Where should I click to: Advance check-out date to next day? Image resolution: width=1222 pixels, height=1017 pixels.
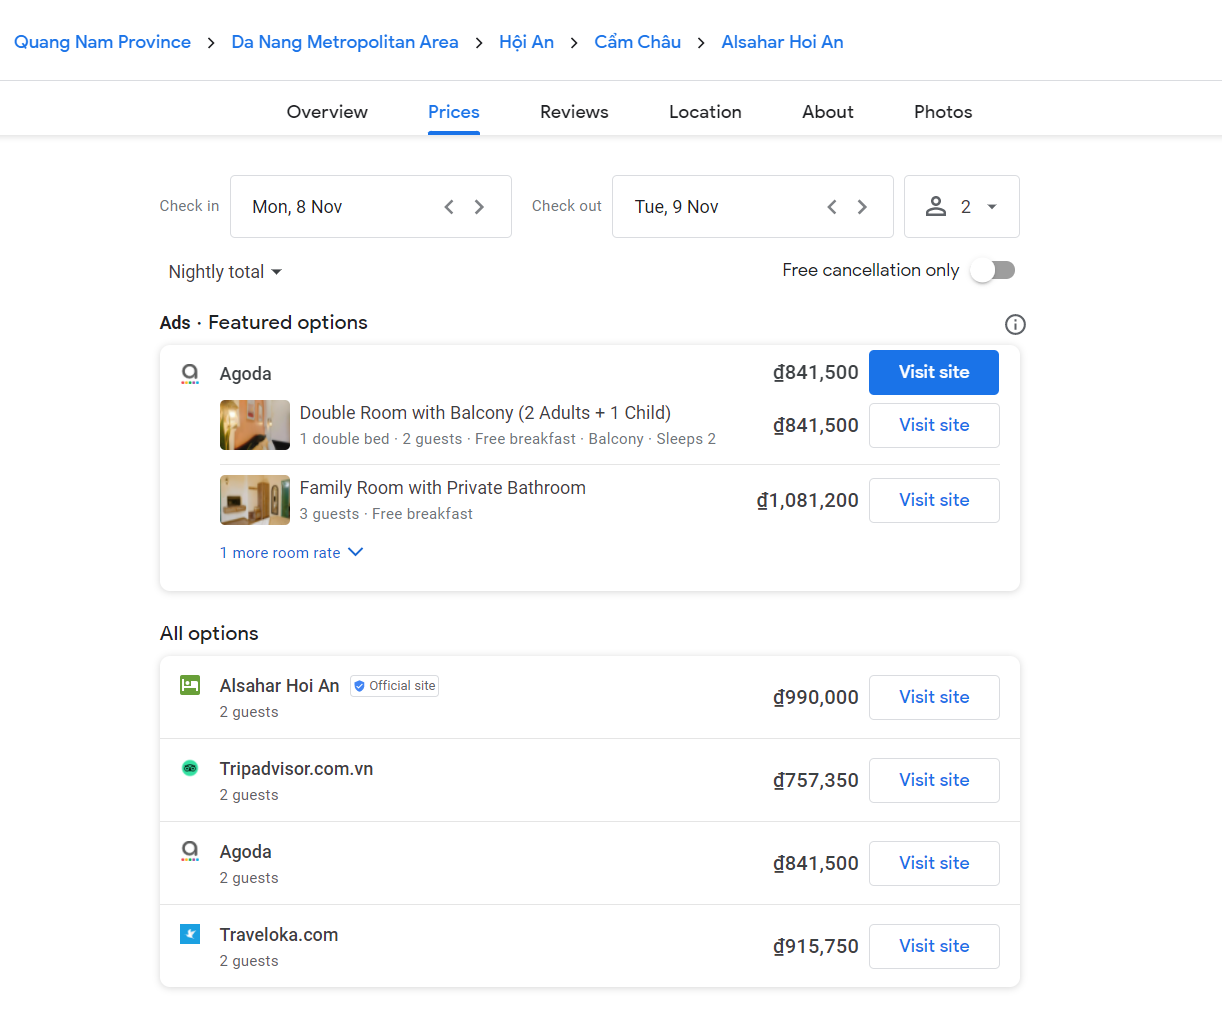862,207
